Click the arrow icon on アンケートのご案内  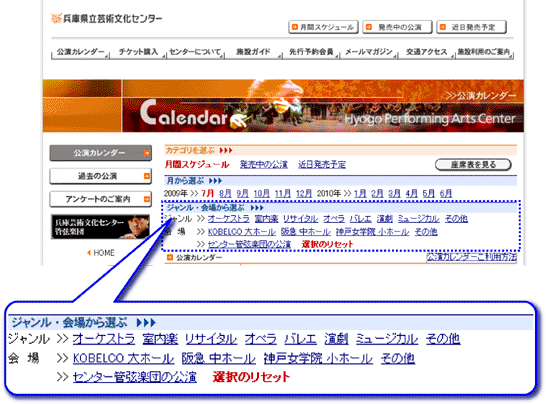(x=147, y=199)
